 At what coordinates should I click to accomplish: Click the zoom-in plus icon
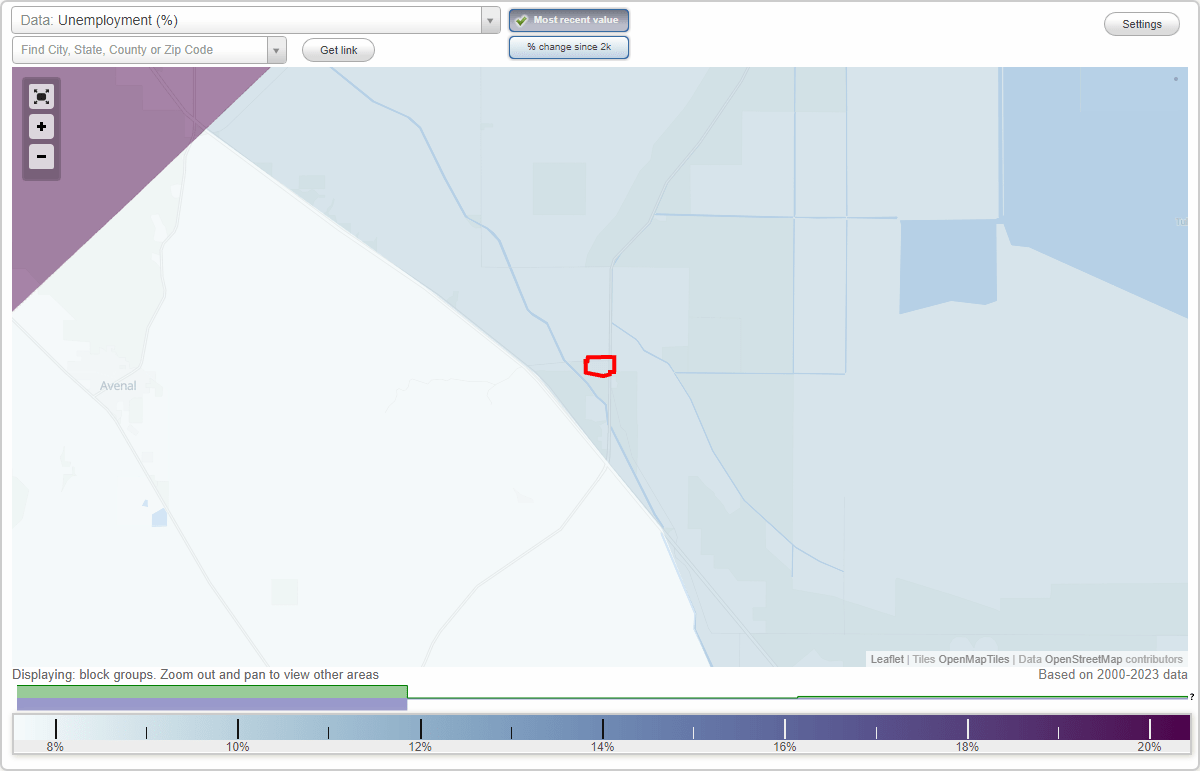coord(41,127)
